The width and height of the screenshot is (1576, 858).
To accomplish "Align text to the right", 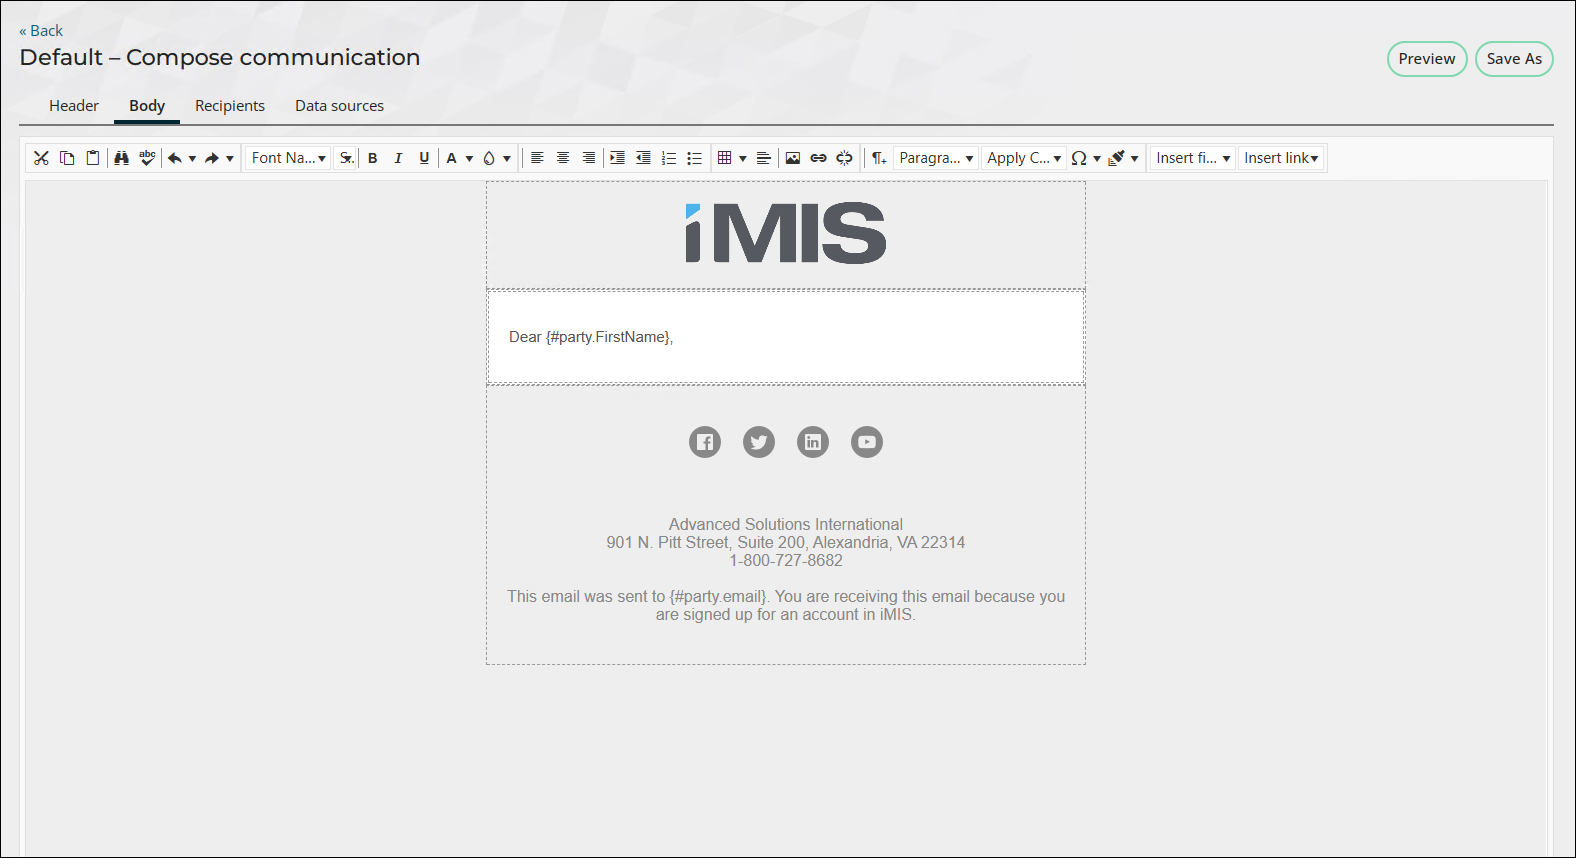I will (589, 158).
